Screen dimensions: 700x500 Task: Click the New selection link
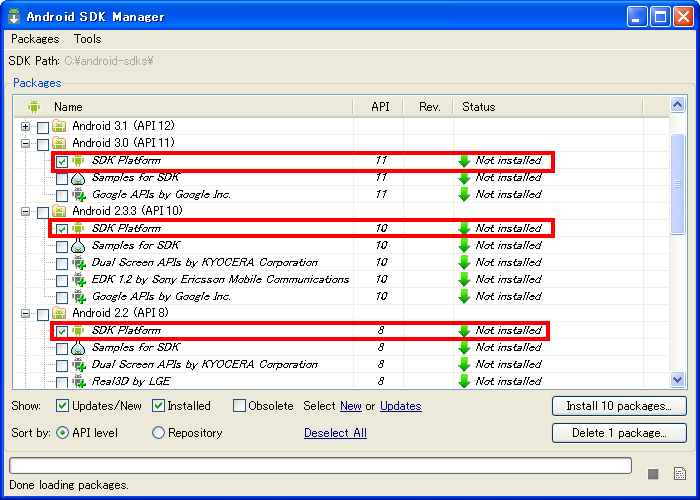[x=350, y=406]
